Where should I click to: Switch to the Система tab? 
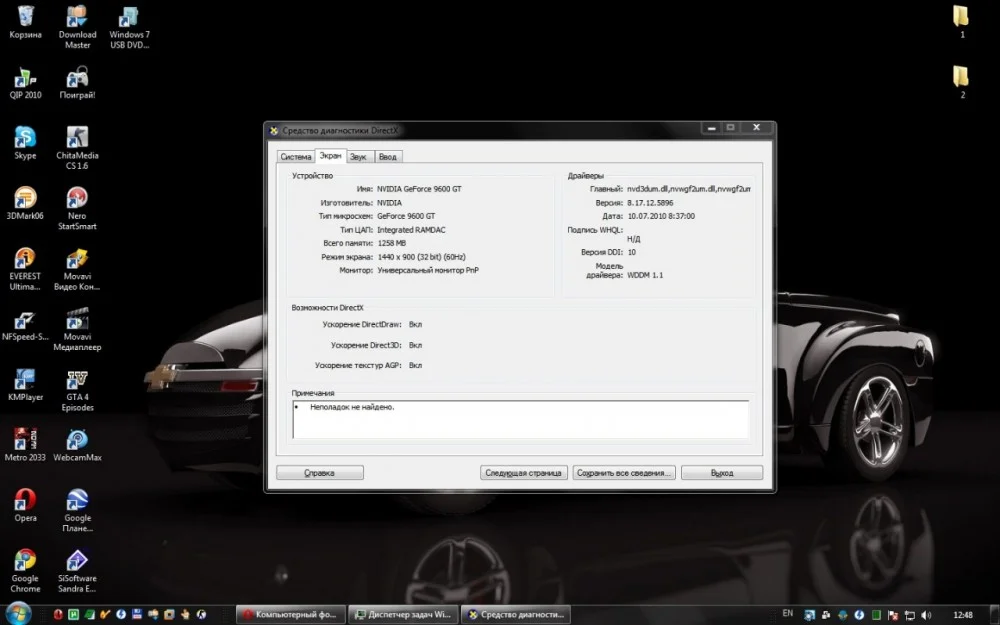pos(295,157)
